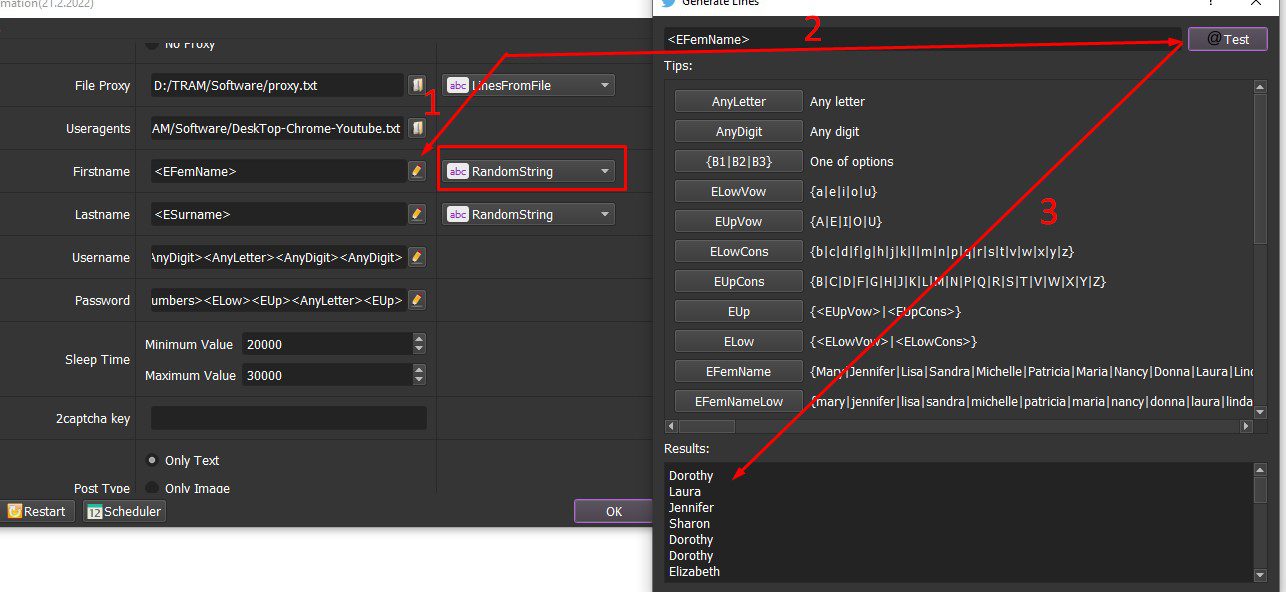Click the Test button in Generate Lines
Screen dimensions: 1286x592
[x=1227, y=39]
